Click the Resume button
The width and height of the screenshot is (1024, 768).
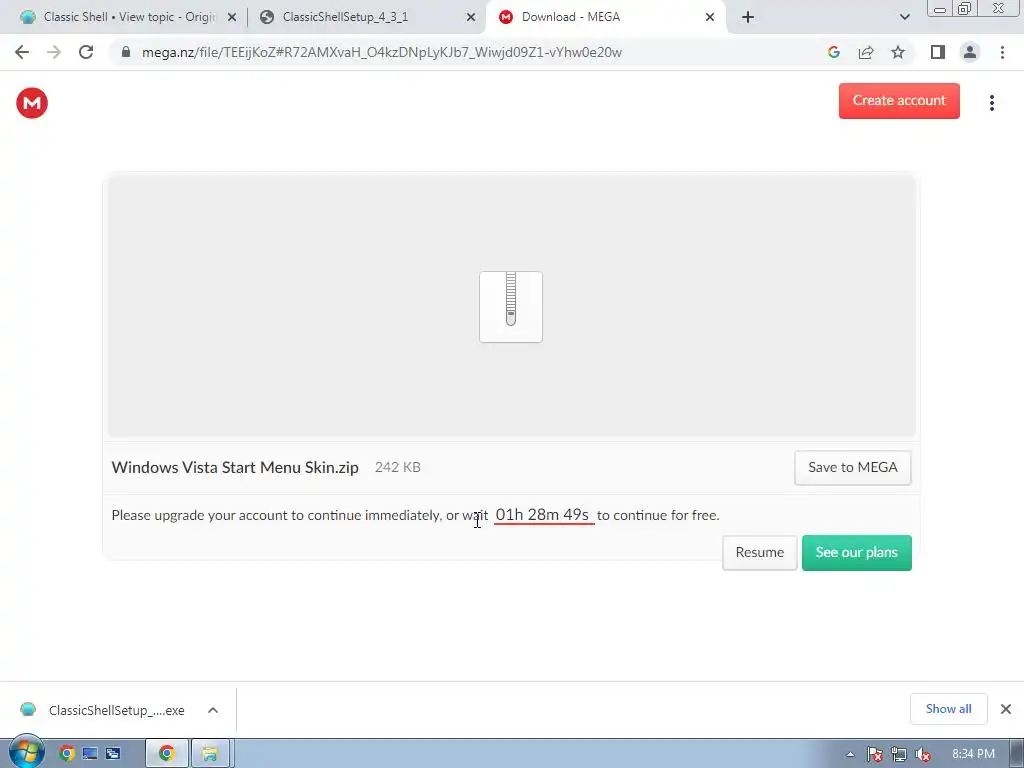point(760,552)
